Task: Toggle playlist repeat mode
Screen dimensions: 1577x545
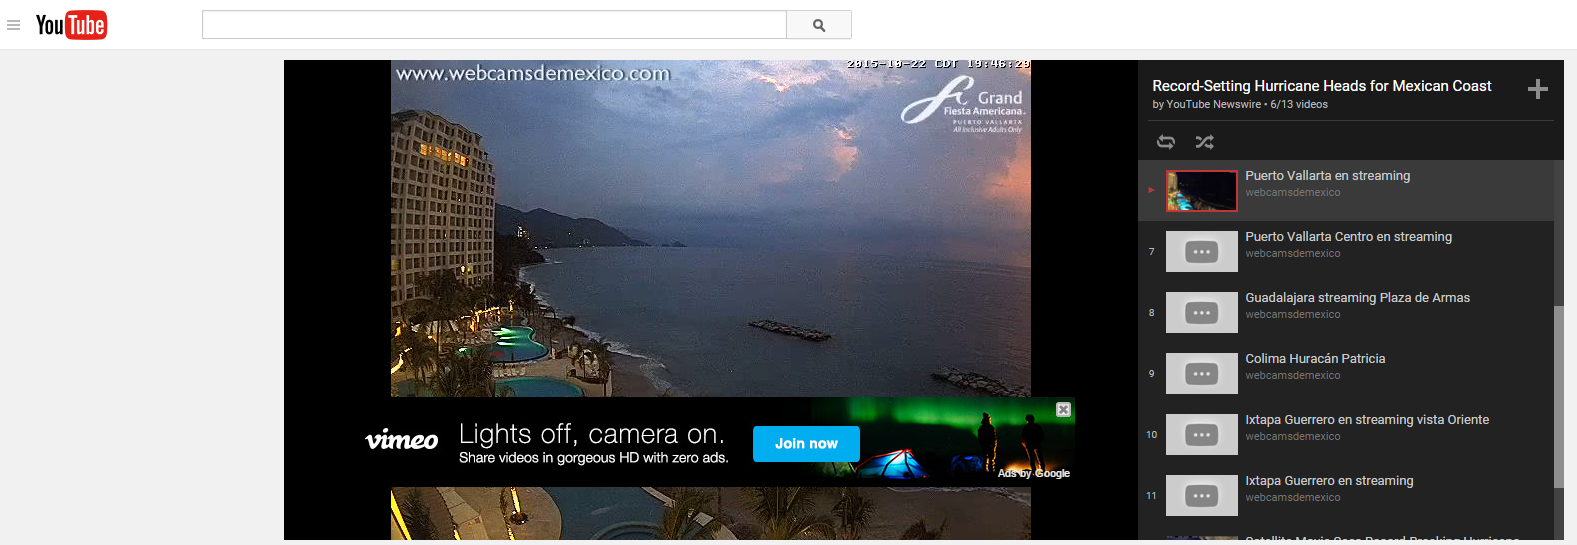Action: pos(1166,142)
